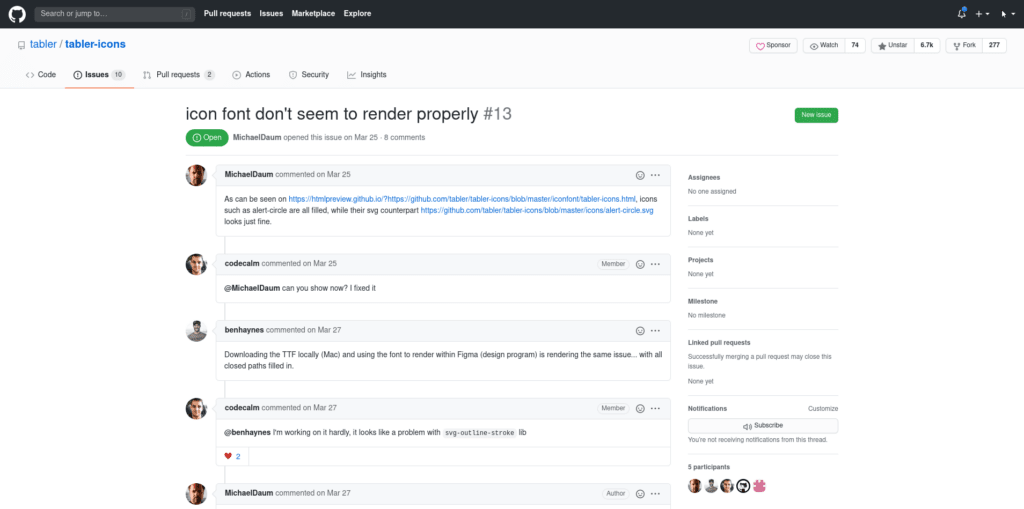
Task: Open @MichaelDaum mention in codecalm's comment
Action: 252,287
